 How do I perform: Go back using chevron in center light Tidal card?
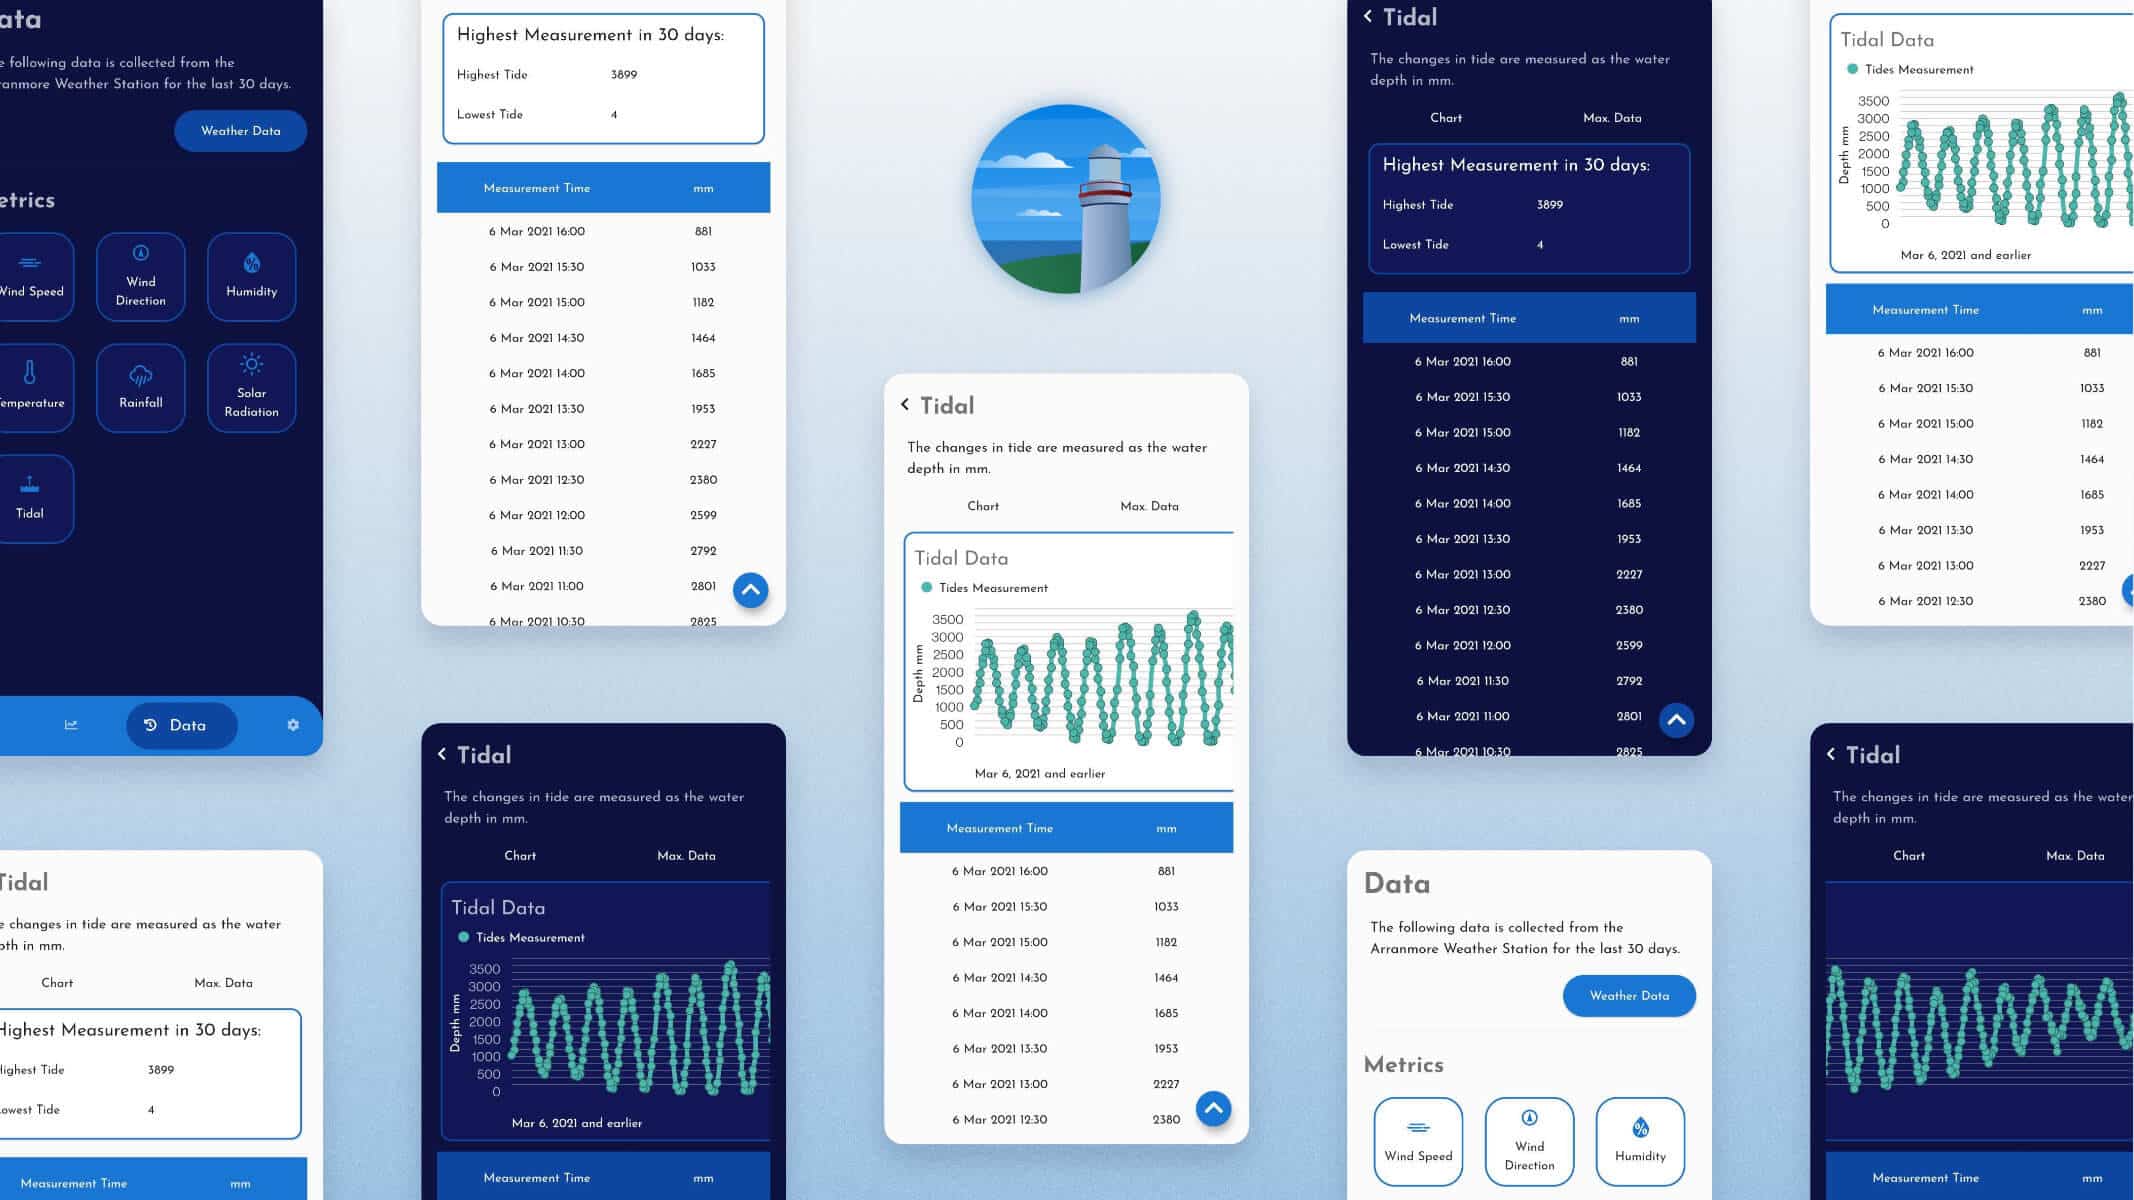(x=905, y=405)
